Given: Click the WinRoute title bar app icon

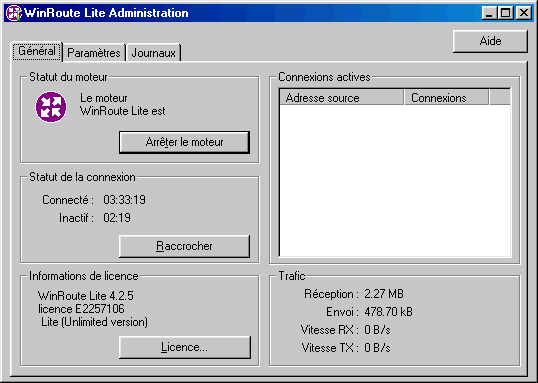Looking at the screenshot, I should [x=14, y=13].
